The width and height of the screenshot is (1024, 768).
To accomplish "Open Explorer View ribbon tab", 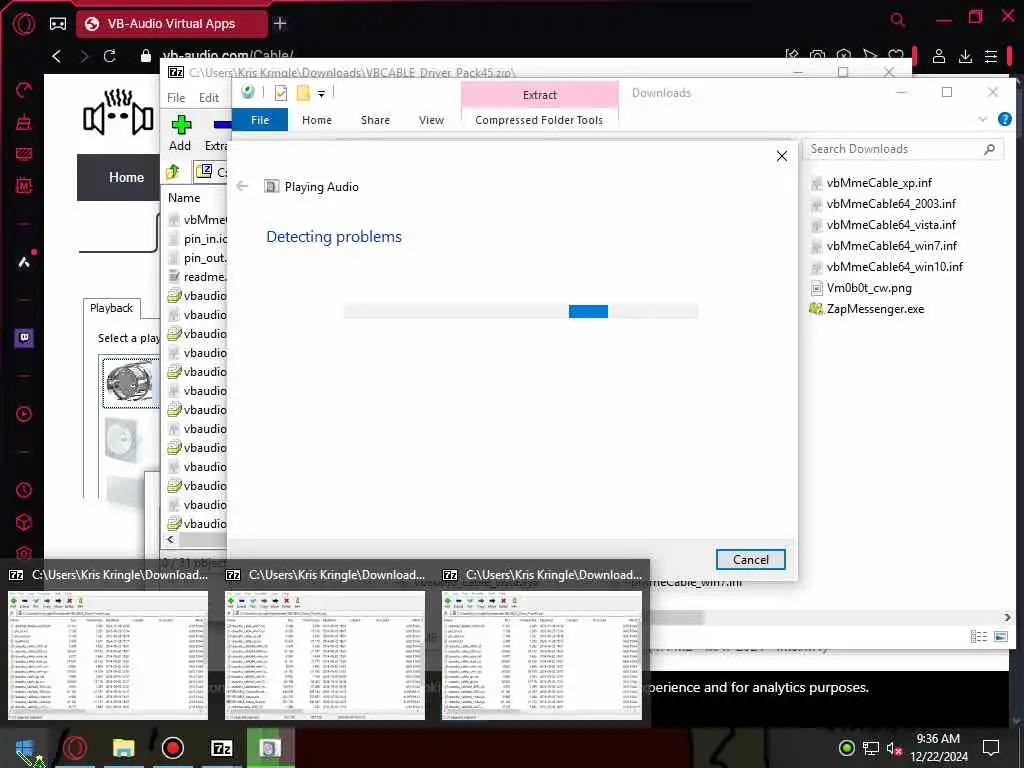I will [432, 120].
